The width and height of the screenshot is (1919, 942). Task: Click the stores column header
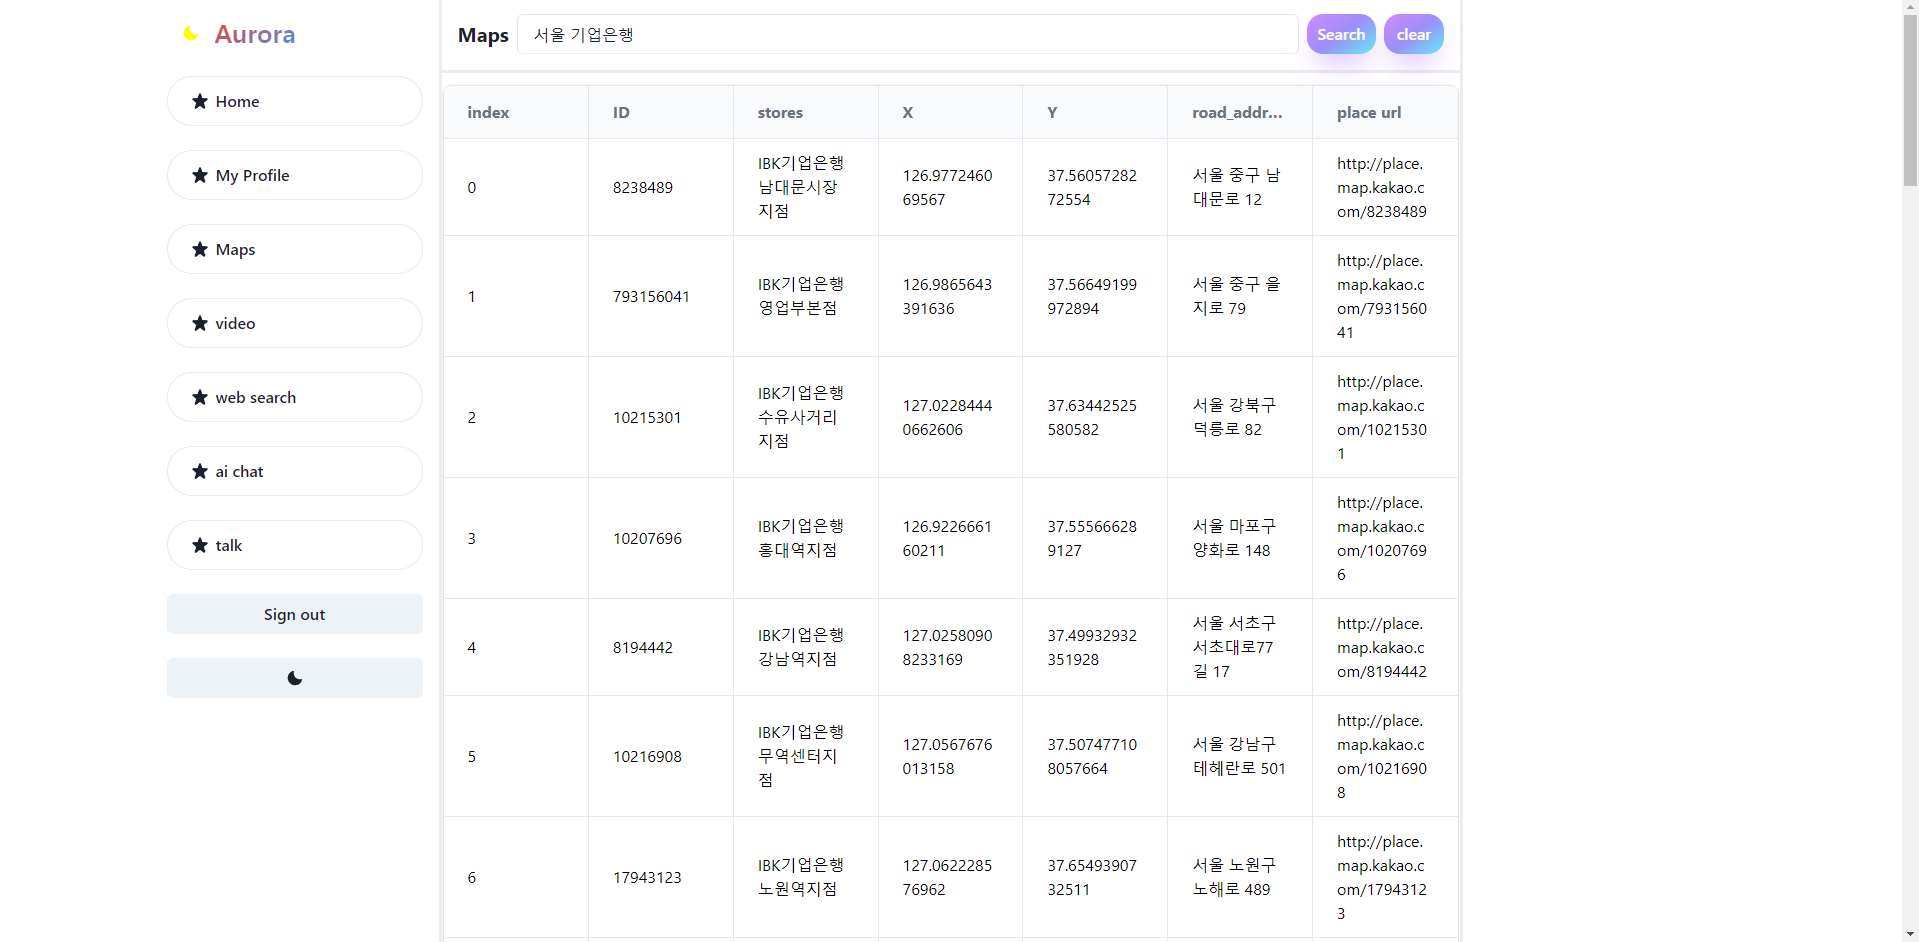[806, 112]
